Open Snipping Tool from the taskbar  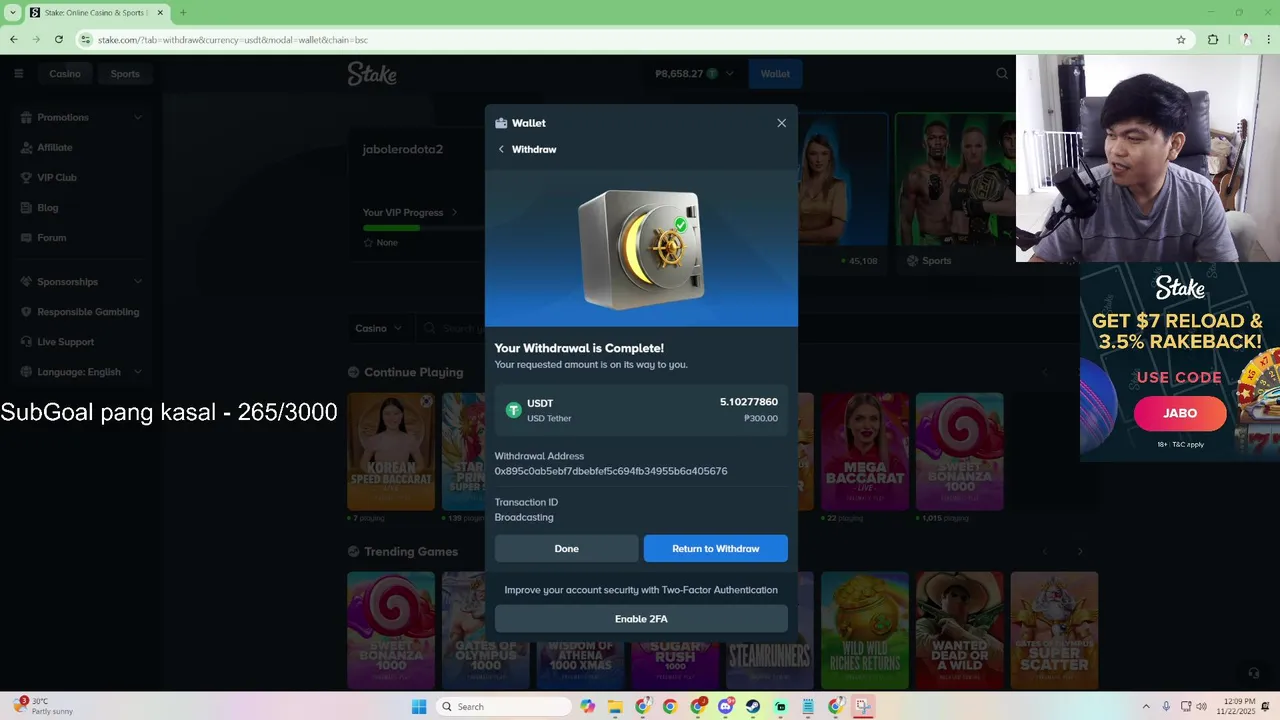click(863, 707)
